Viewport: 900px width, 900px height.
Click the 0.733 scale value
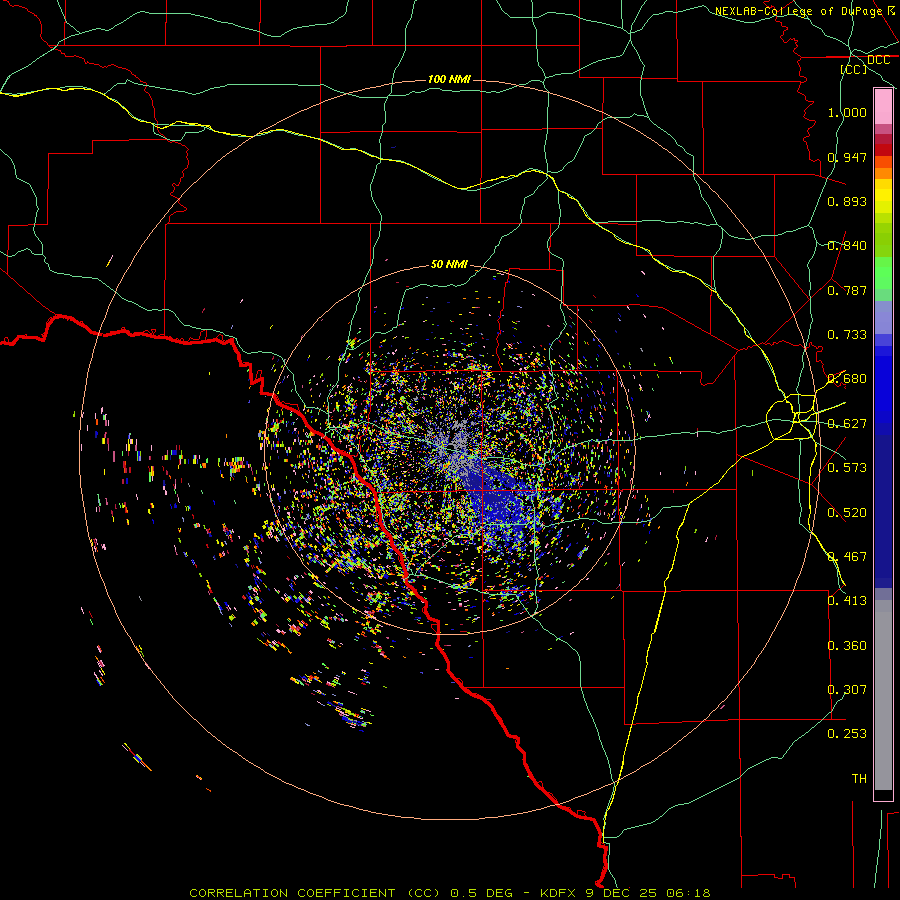pos(847,335)
